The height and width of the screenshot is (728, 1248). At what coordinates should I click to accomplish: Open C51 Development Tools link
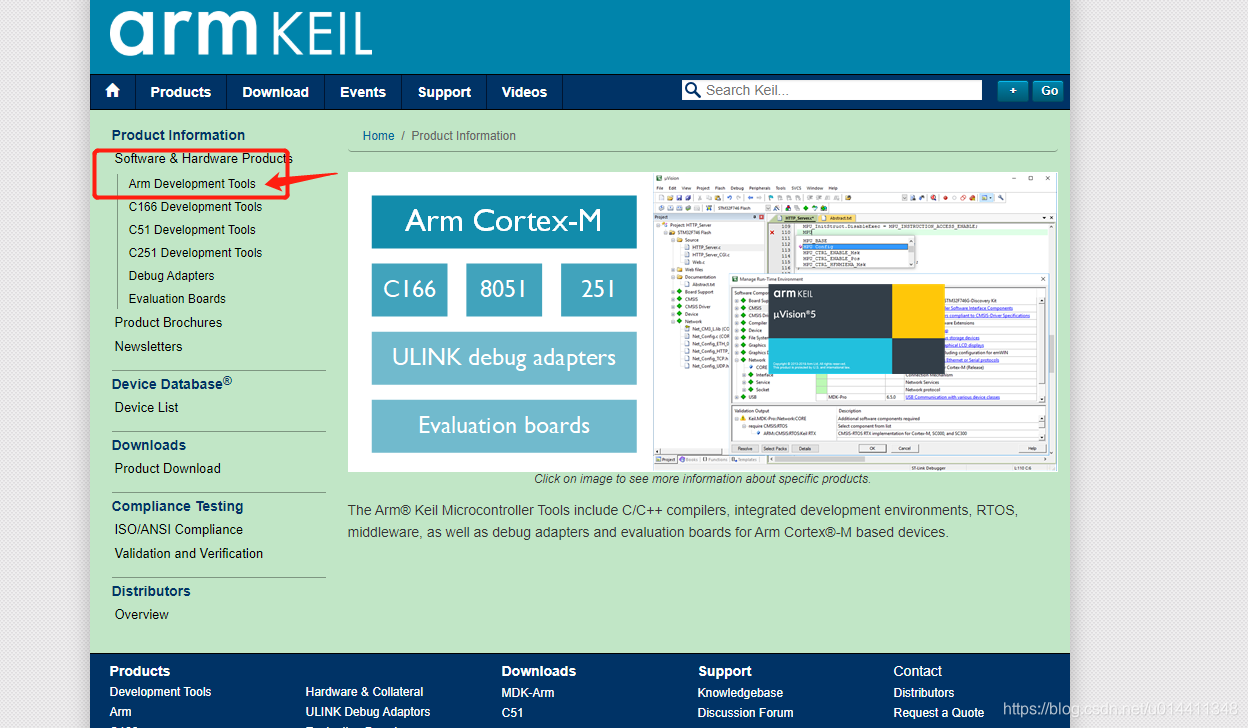coord(192,230)
